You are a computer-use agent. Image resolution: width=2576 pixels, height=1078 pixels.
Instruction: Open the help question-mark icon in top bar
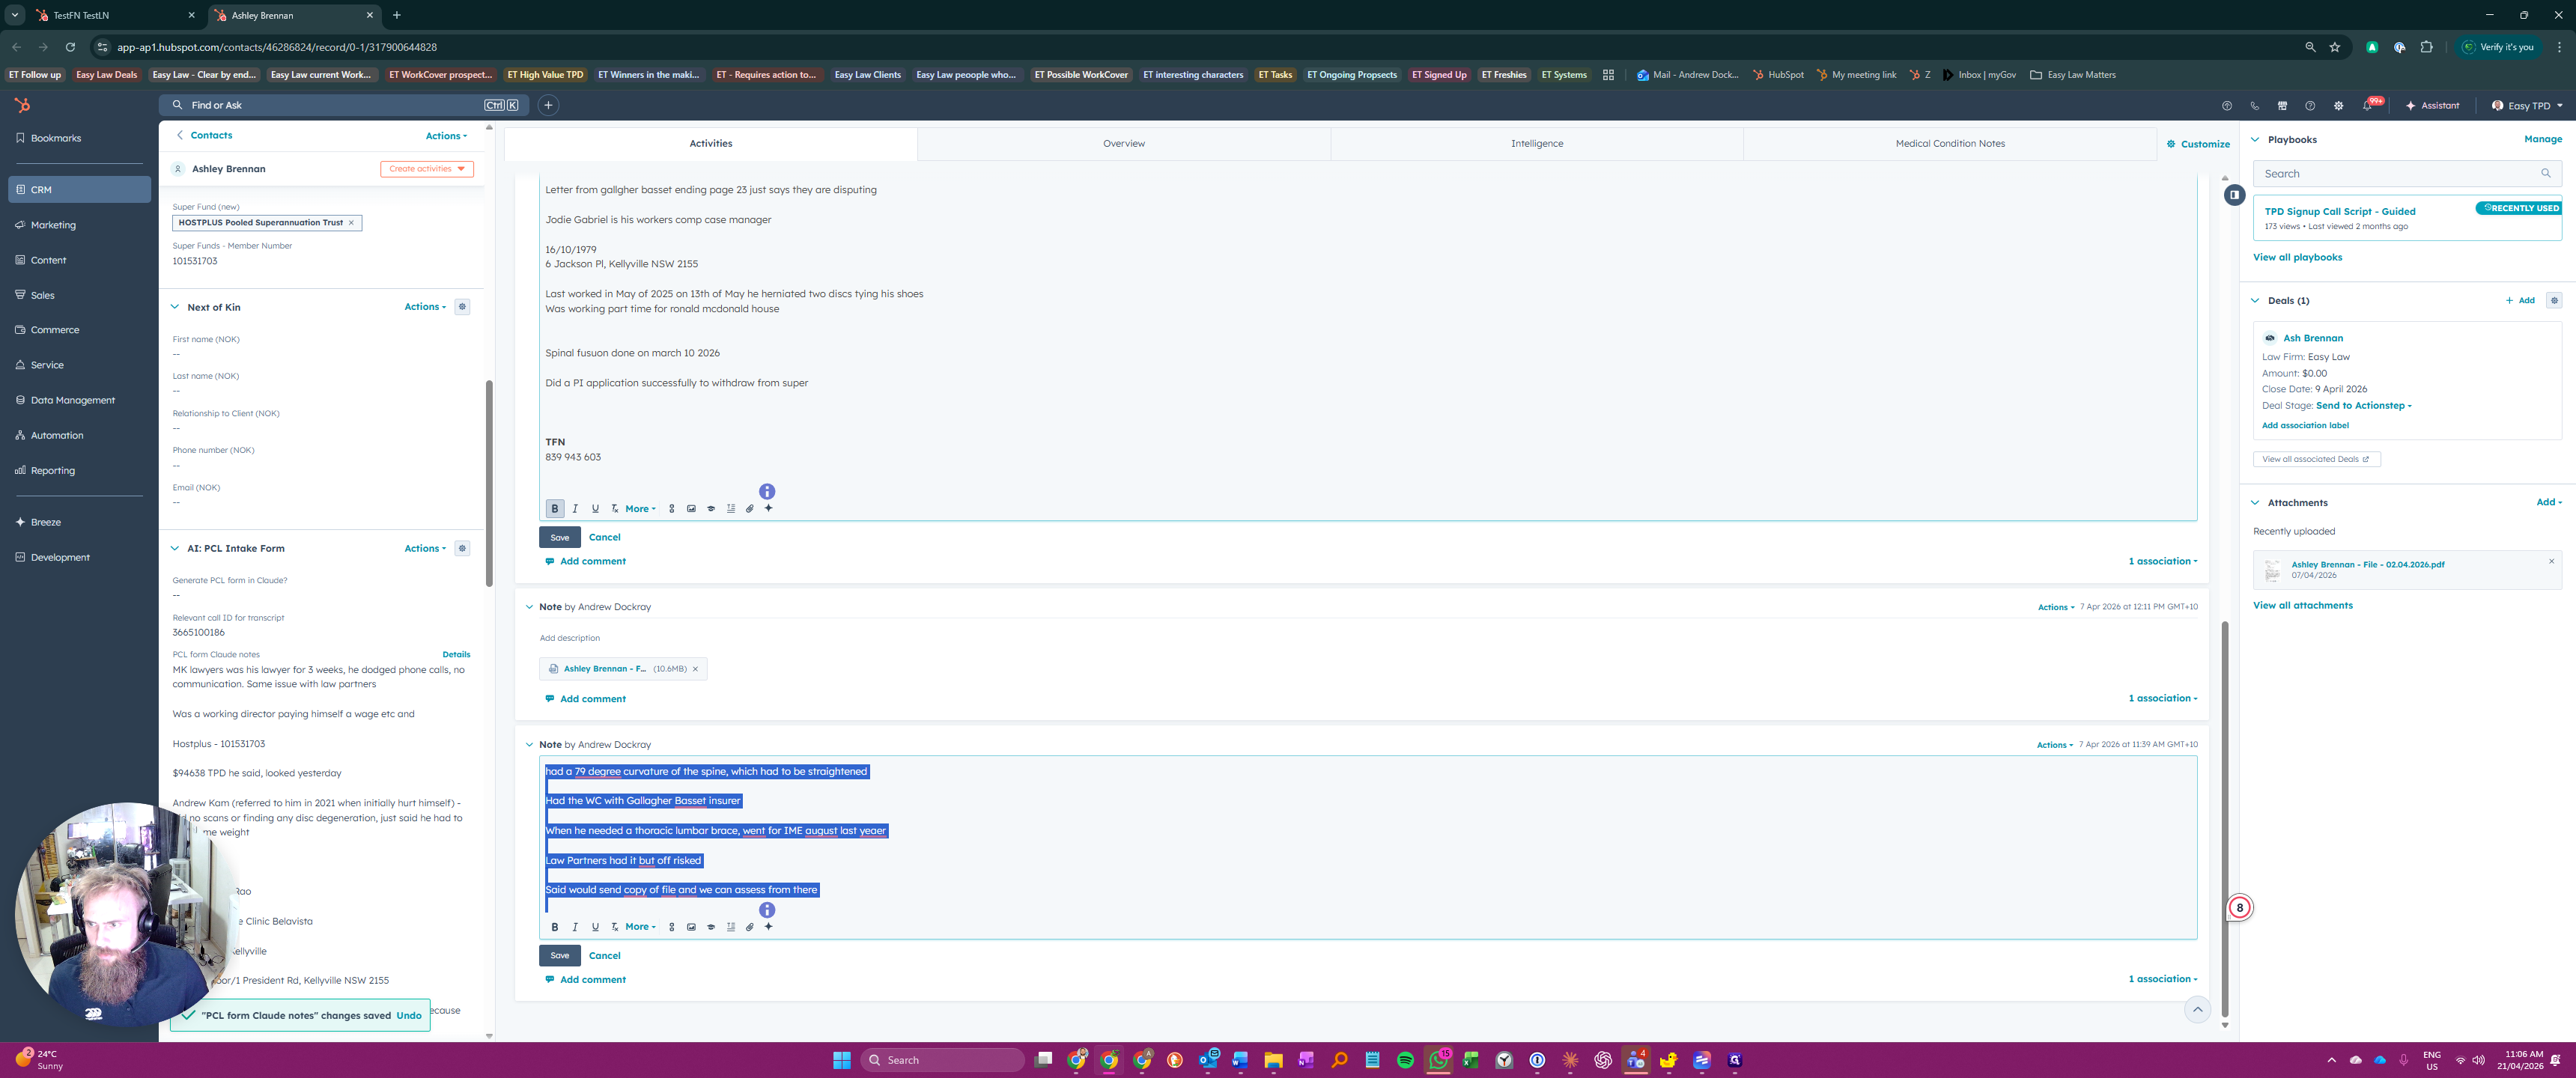point(2310,105)
